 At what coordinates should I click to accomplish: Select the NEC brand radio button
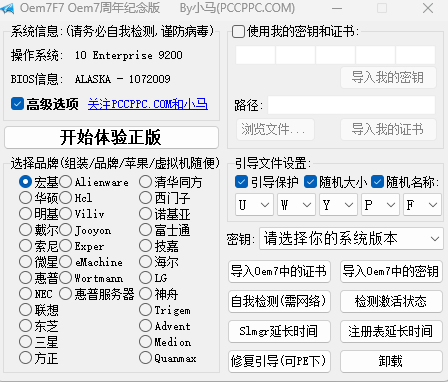pyautogui.click(x=25, y=294)
